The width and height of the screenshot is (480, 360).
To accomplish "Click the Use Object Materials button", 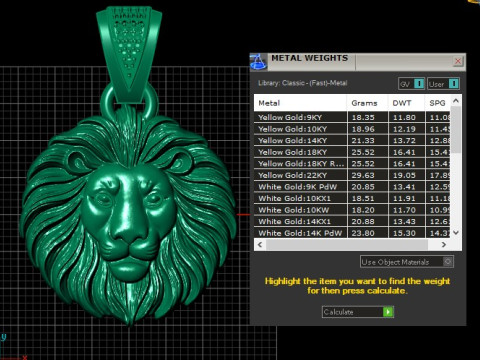I will click(x=407, y=262).
